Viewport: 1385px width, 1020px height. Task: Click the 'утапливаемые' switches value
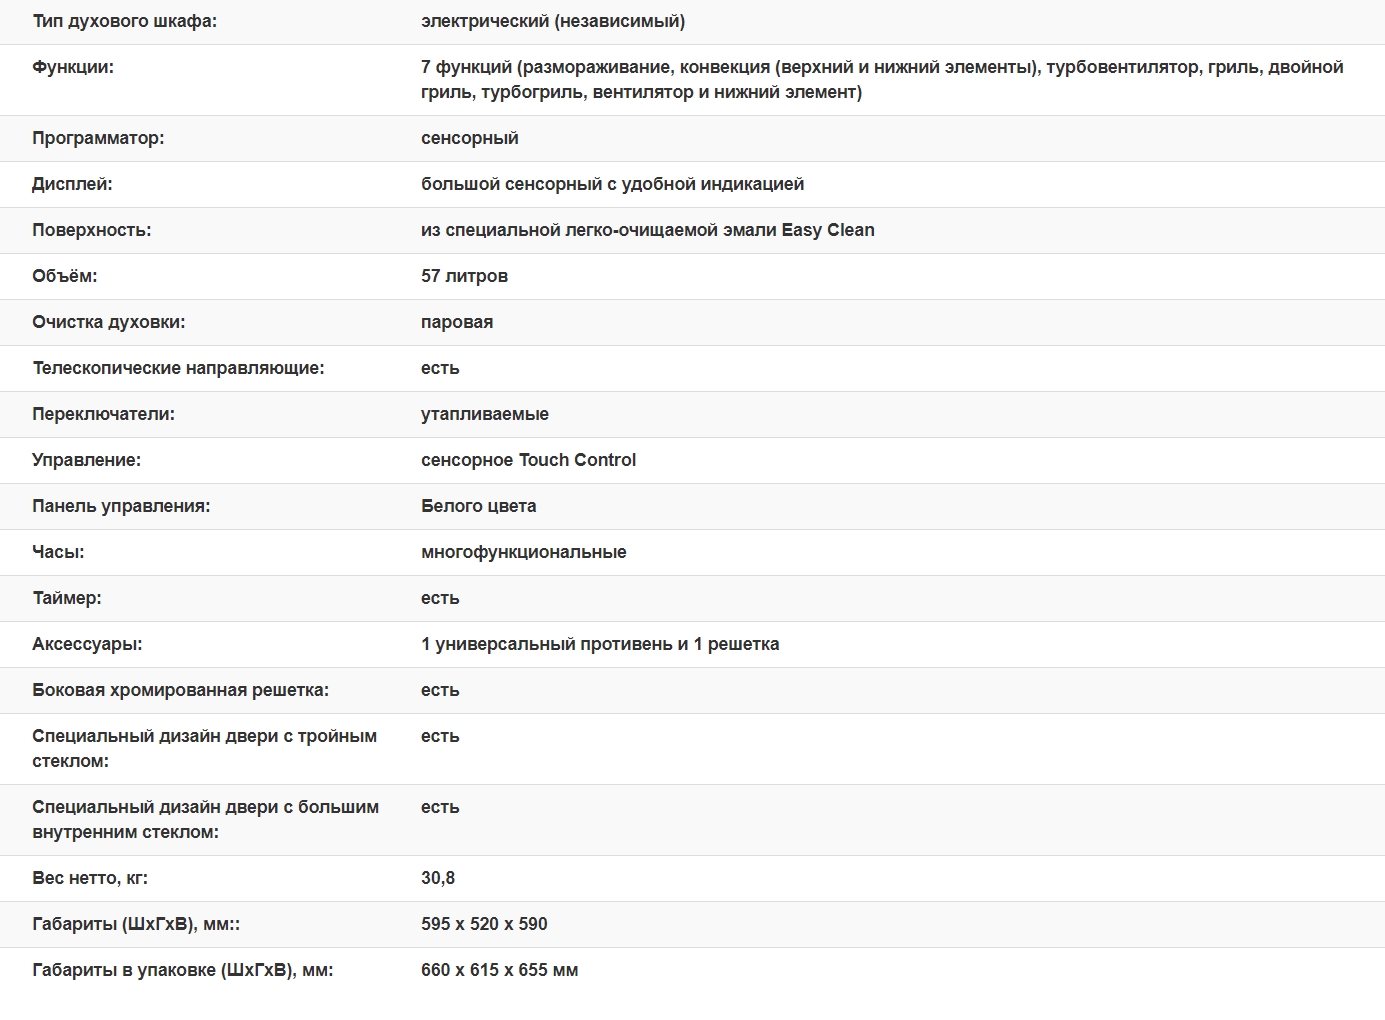click(484, 414)
